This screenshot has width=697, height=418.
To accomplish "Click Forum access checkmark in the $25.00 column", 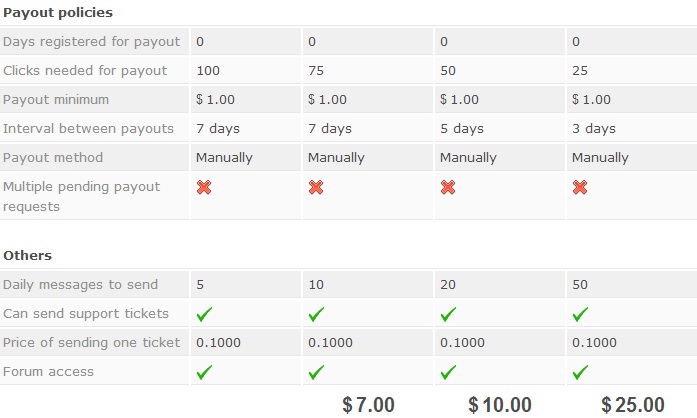I will coord(581,372).
